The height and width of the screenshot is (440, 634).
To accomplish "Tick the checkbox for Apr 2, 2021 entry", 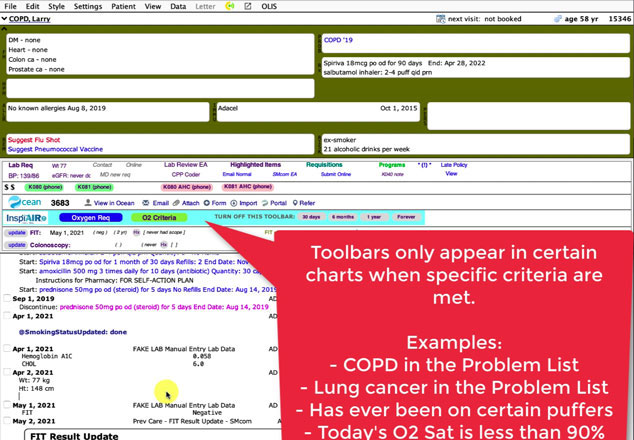I will [7, 372].
